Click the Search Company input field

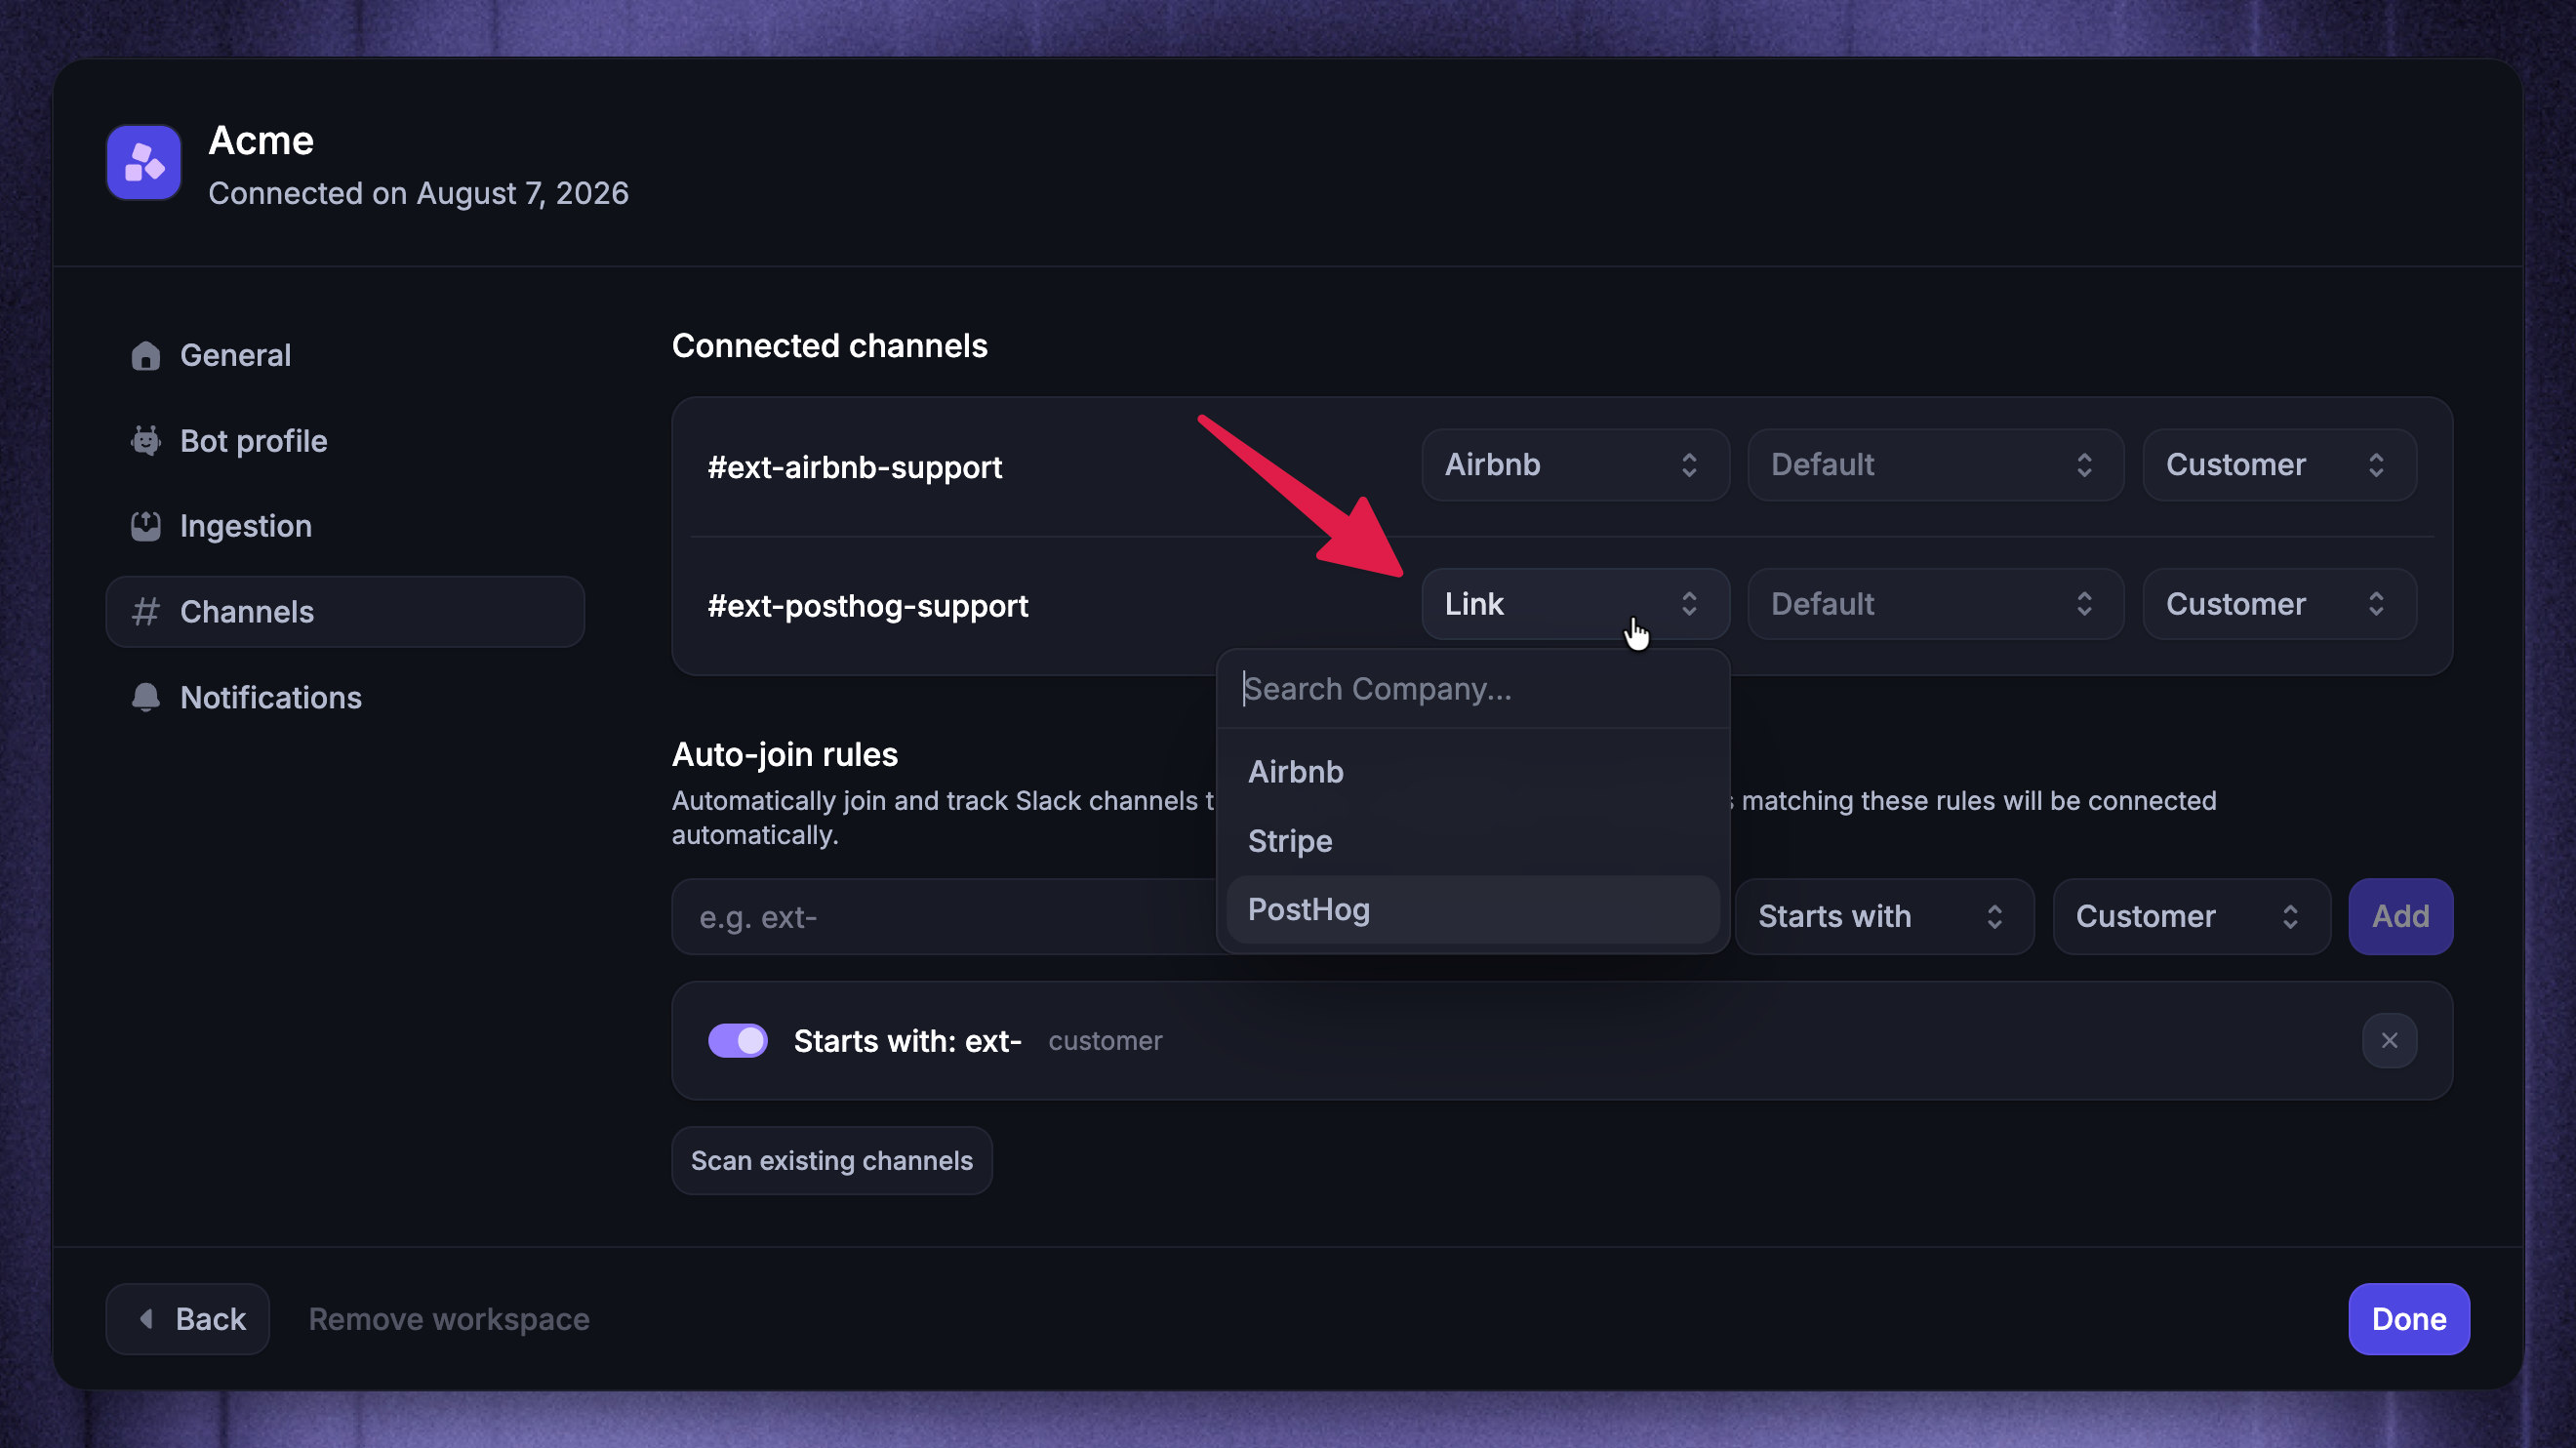[x=1472, y=688]
